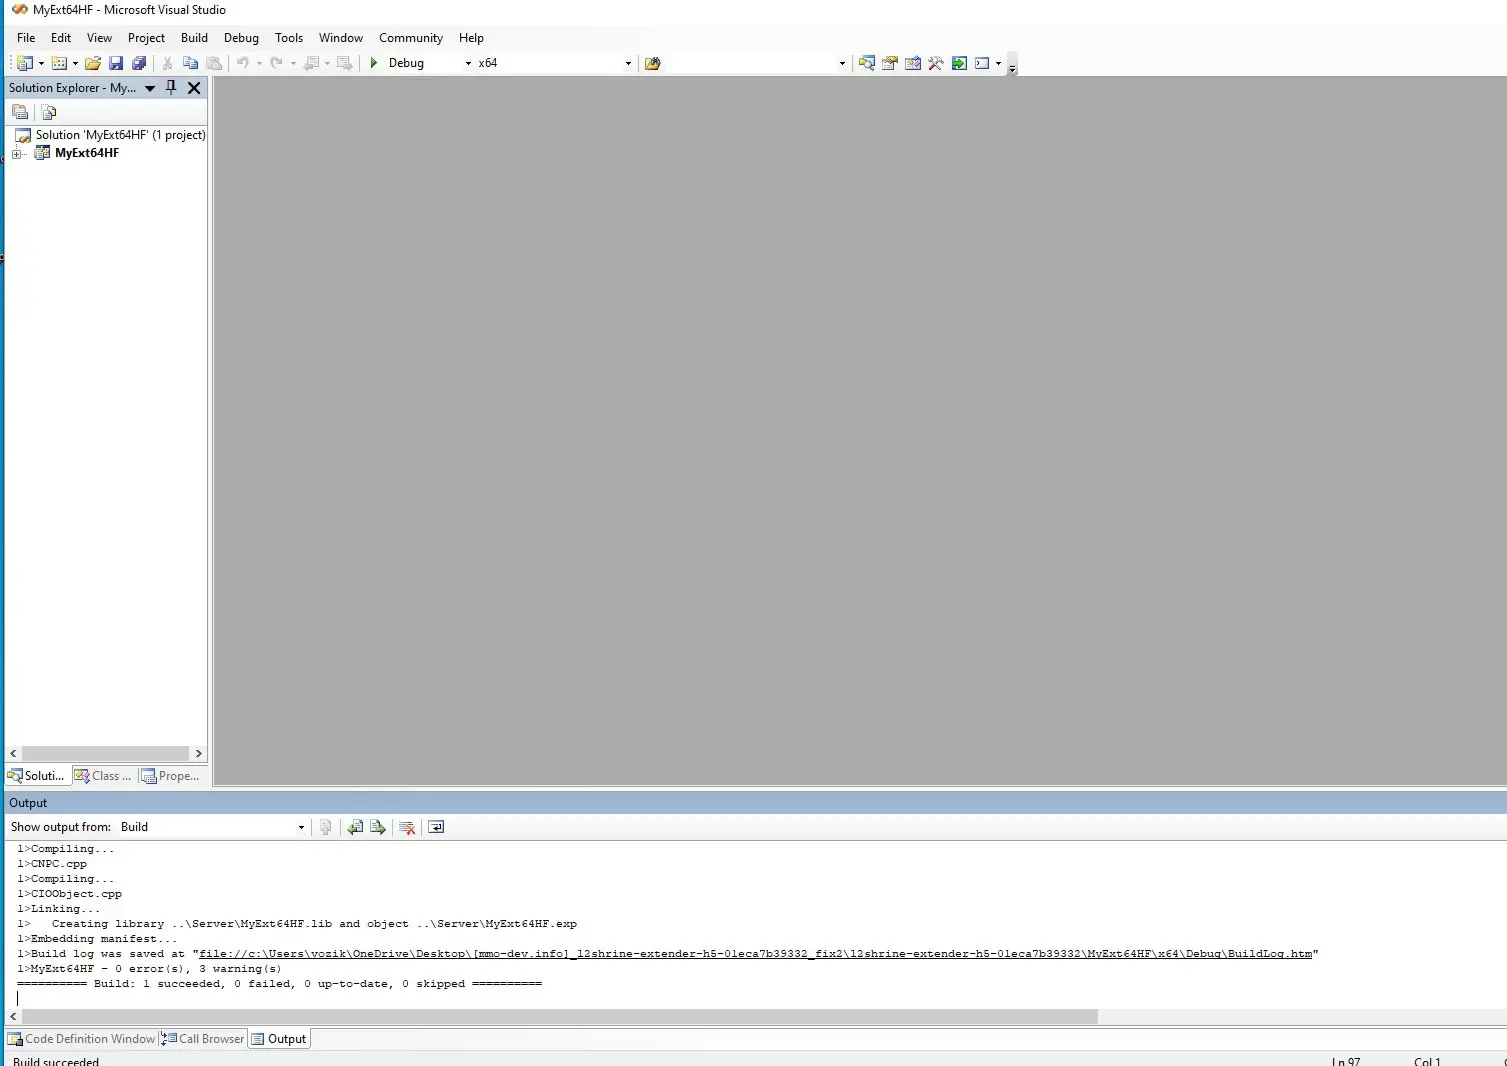Open the Debug menu
The height and width of the screenshot is (1066, 1507).
[x=241, y=38]
